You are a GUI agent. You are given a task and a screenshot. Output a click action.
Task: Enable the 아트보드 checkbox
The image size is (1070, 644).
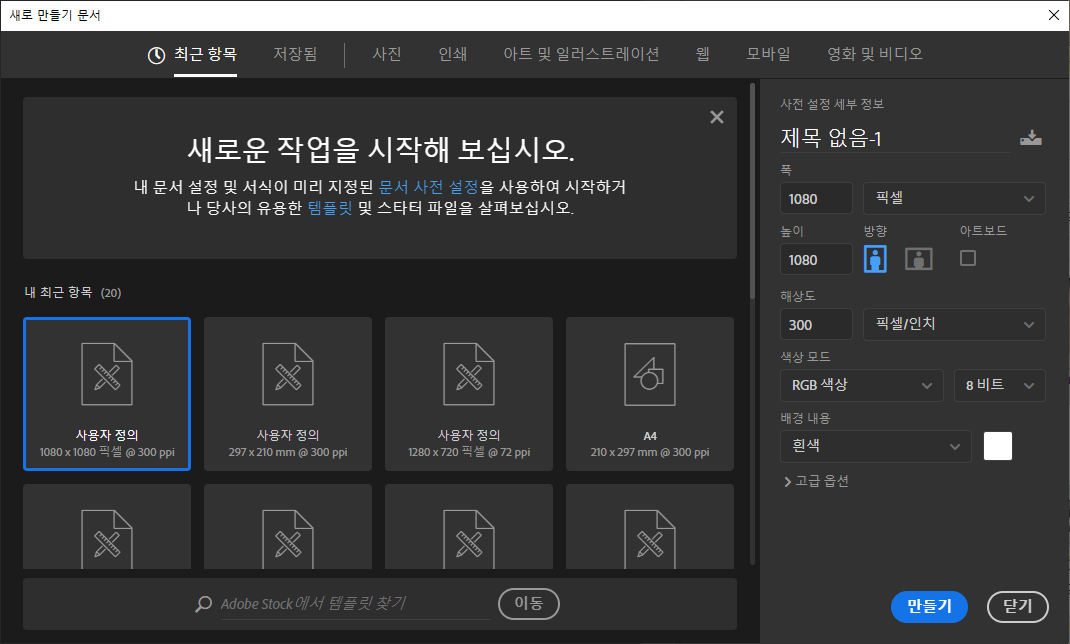(x=967, y=258)
